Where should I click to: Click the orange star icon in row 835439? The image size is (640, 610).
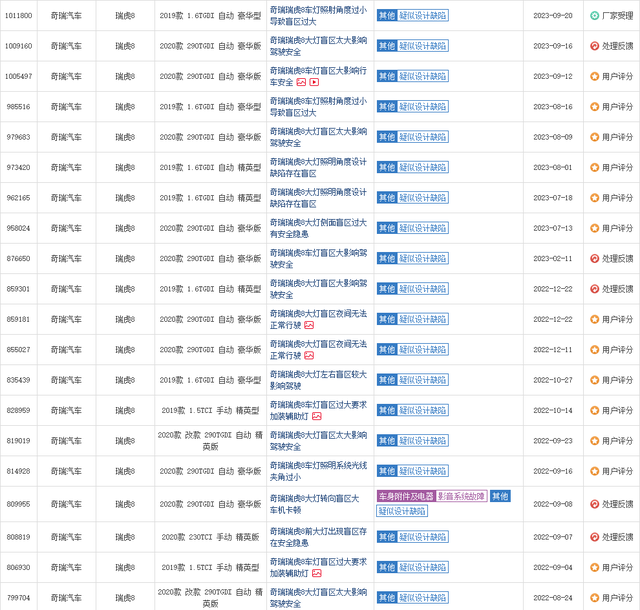pos(595,380)
